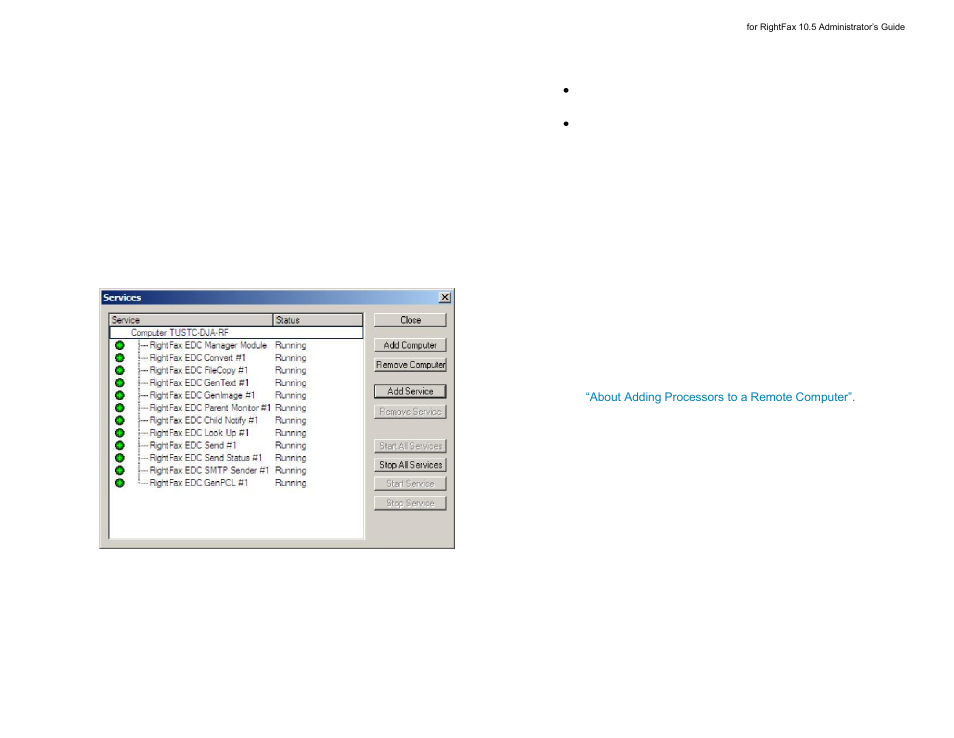Viewport: 954px width, 738px height.
Task: Click the Start All Services button
Action: coord(410,446)
